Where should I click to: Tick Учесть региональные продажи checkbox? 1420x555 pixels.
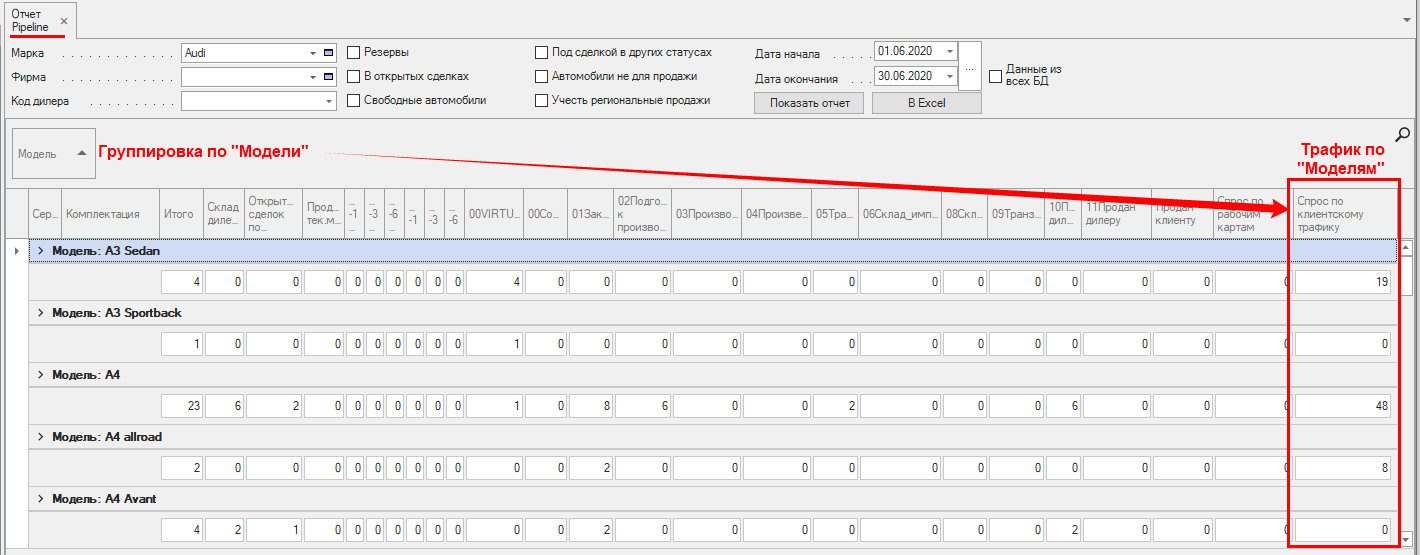(x=542, y=100)
